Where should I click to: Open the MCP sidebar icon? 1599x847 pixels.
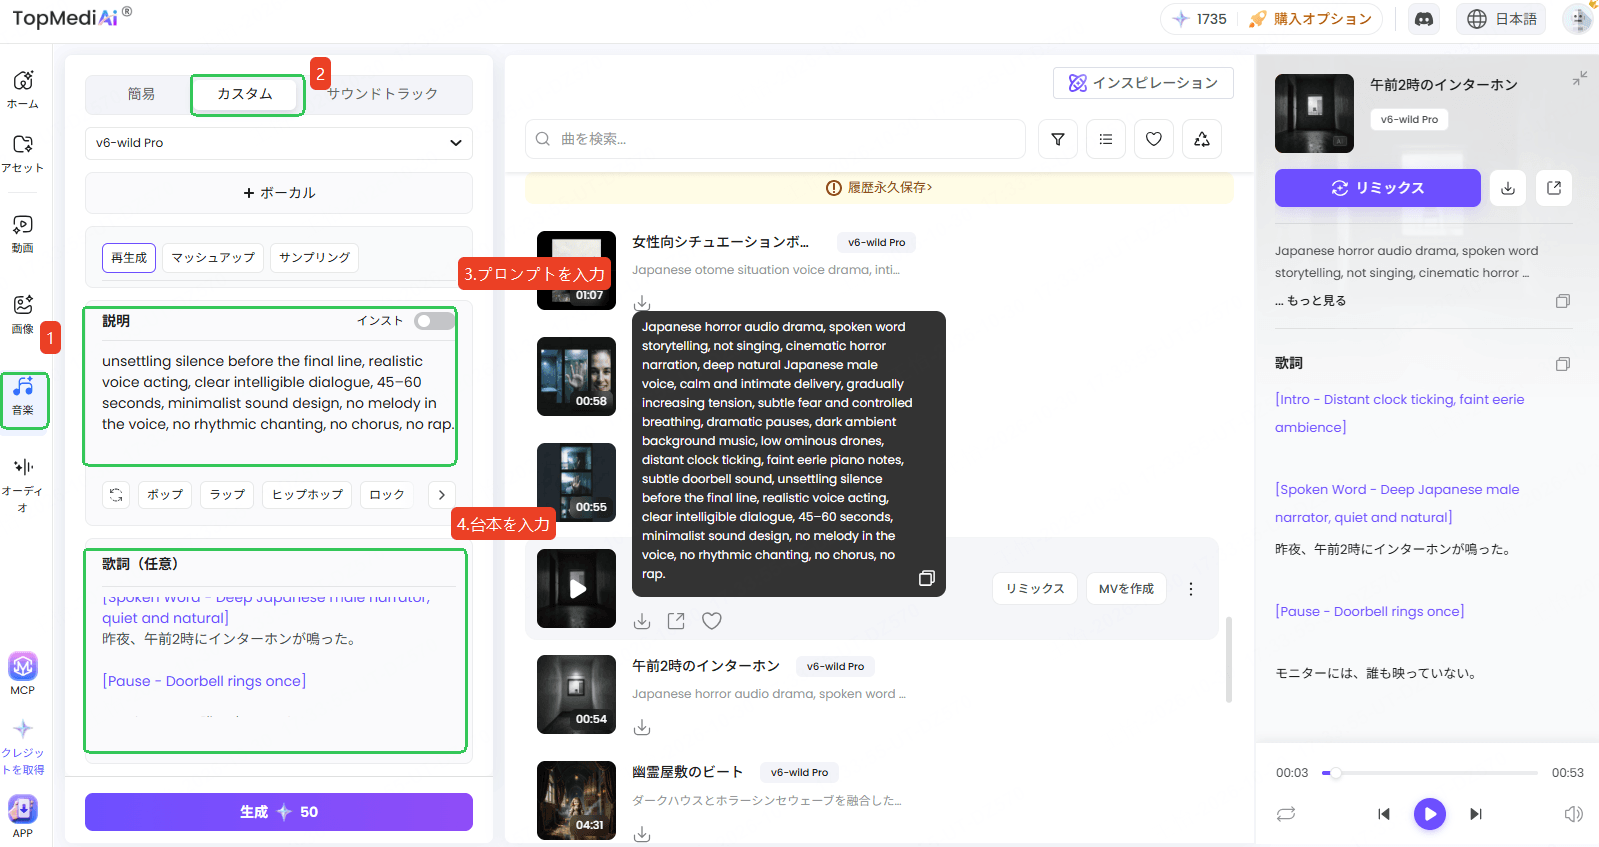[23, 673]
